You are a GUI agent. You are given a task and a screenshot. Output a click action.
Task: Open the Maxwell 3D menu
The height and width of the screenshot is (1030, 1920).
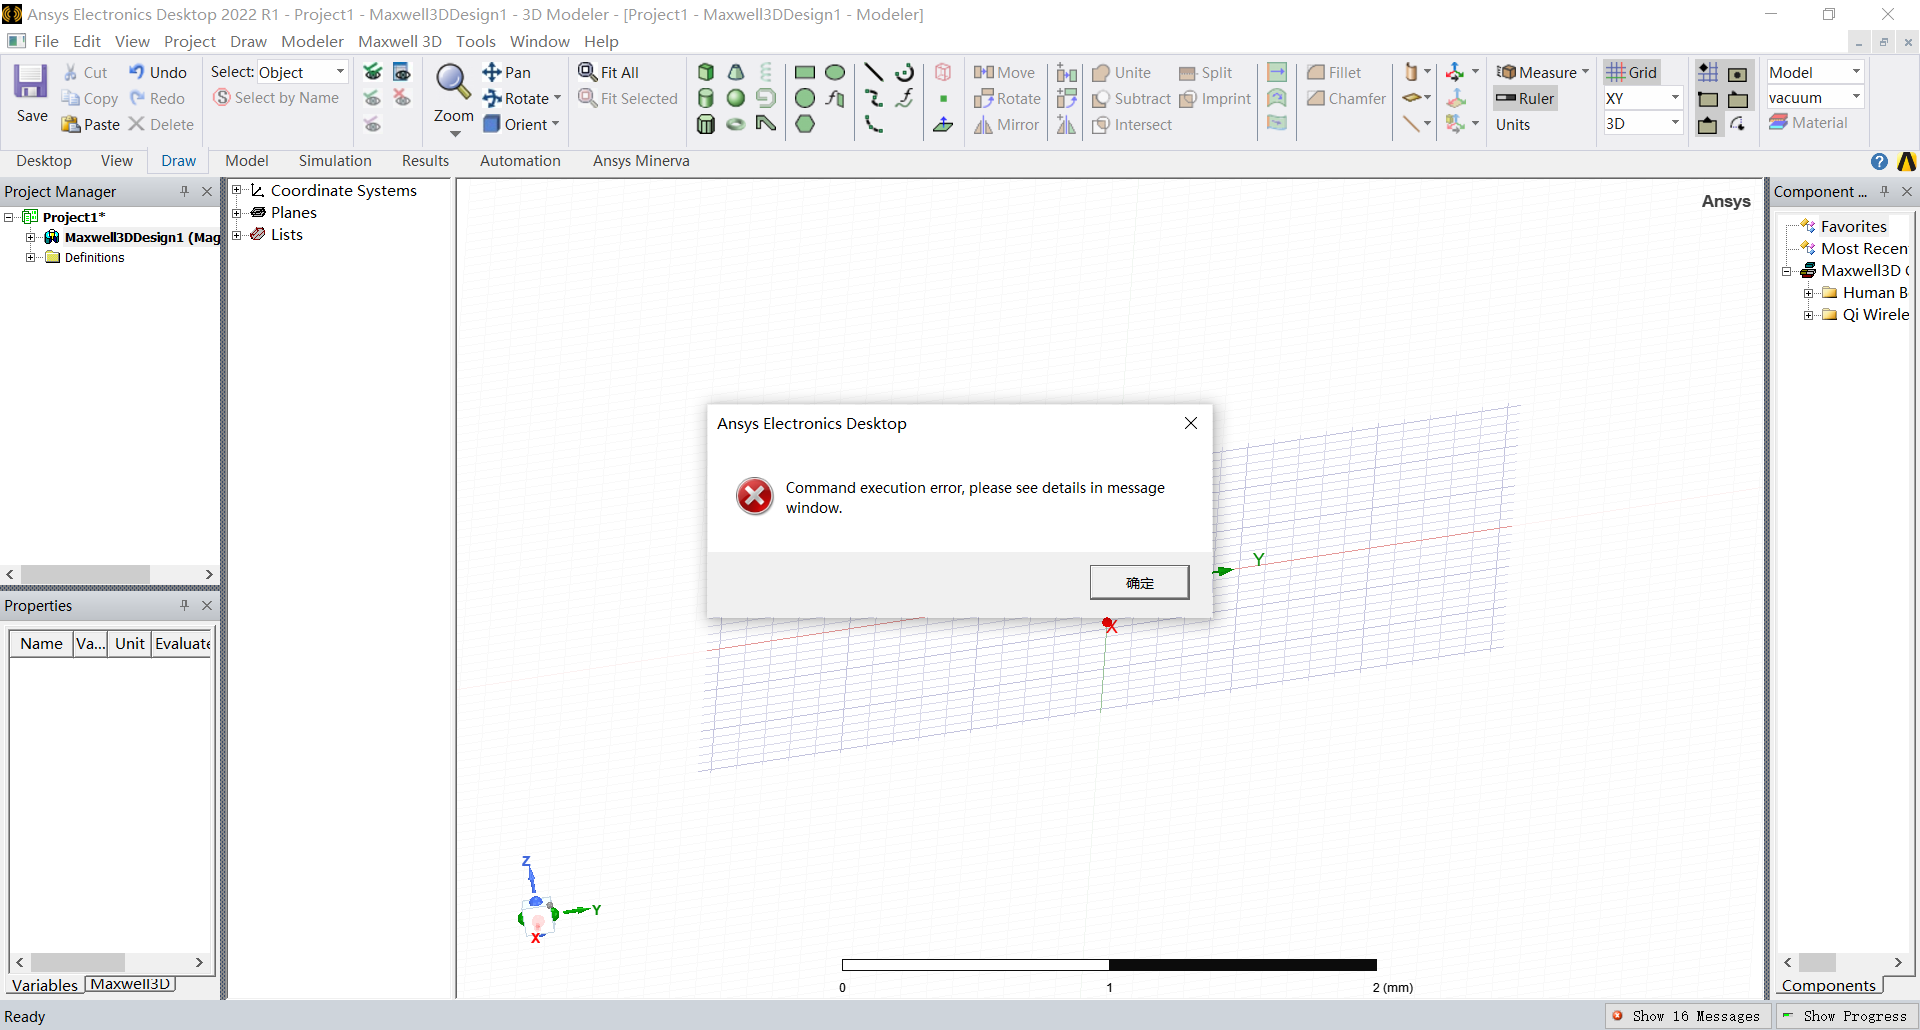(x=400, y=41)
